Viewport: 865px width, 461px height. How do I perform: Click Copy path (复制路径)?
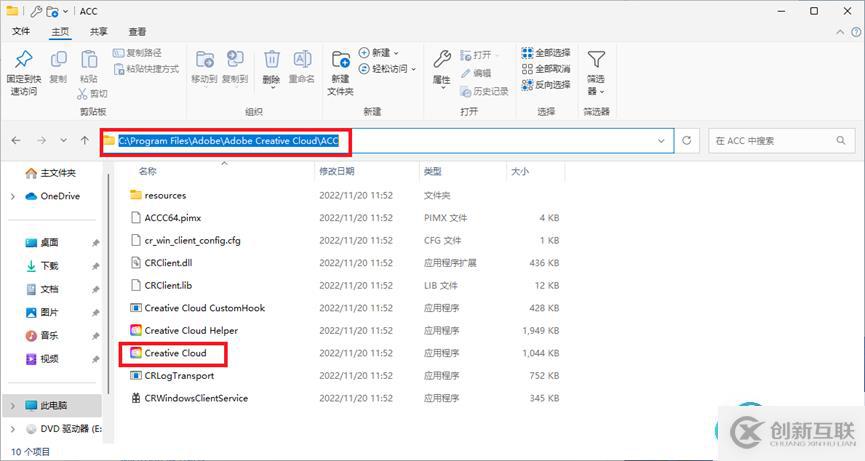(137, 53)
